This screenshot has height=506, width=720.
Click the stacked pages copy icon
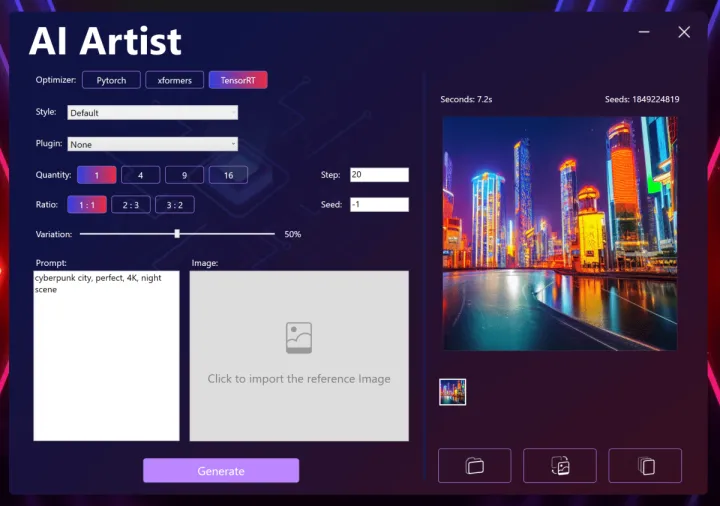(646, 466)
